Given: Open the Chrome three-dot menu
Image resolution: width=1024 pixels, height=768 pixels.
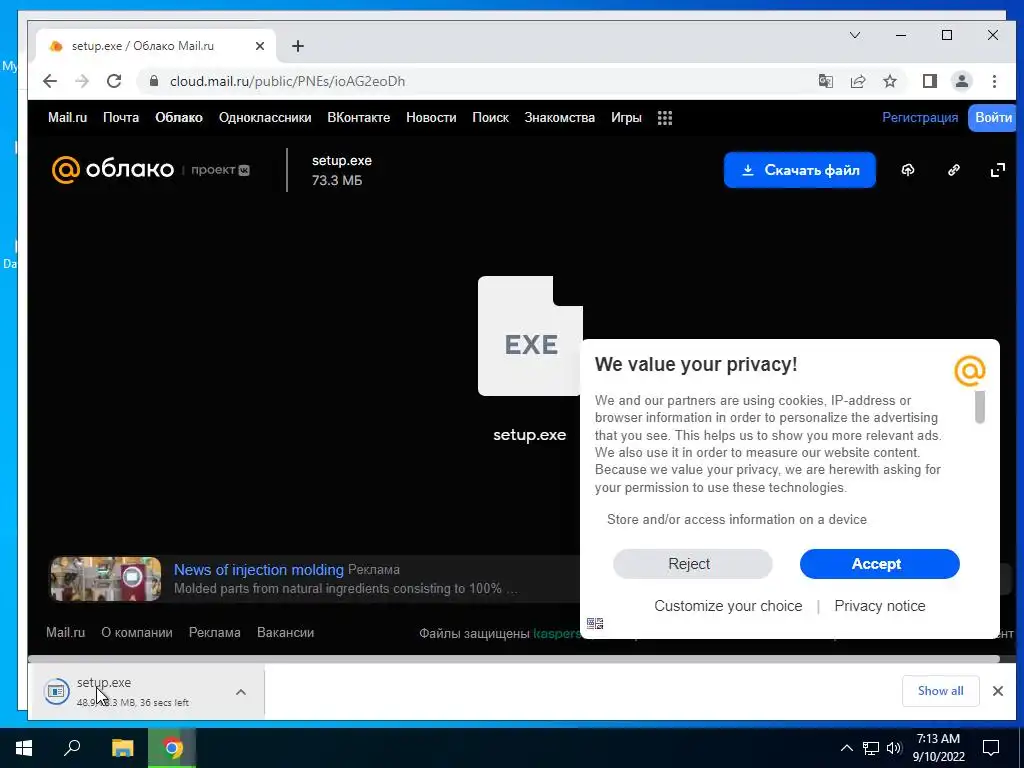Looking at the screenshot, I should (x=994, y=81).
